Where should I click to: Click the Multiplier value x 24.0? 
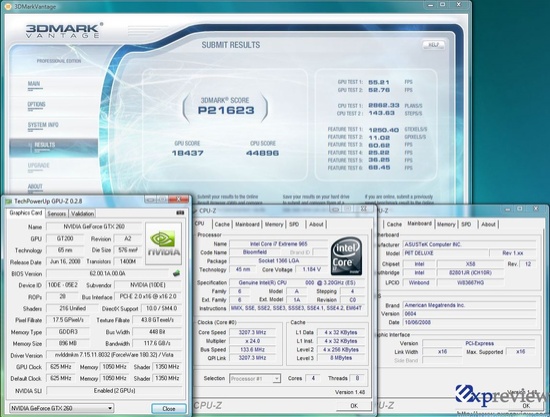(253, 341)
